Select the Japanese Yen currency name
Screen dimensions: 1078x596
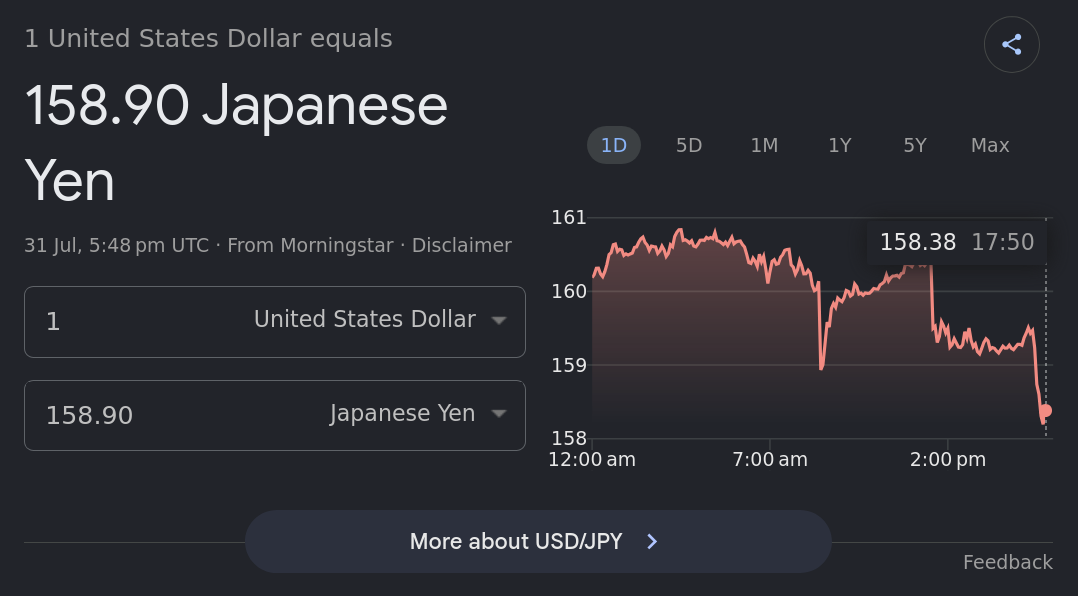pos(402,414)
